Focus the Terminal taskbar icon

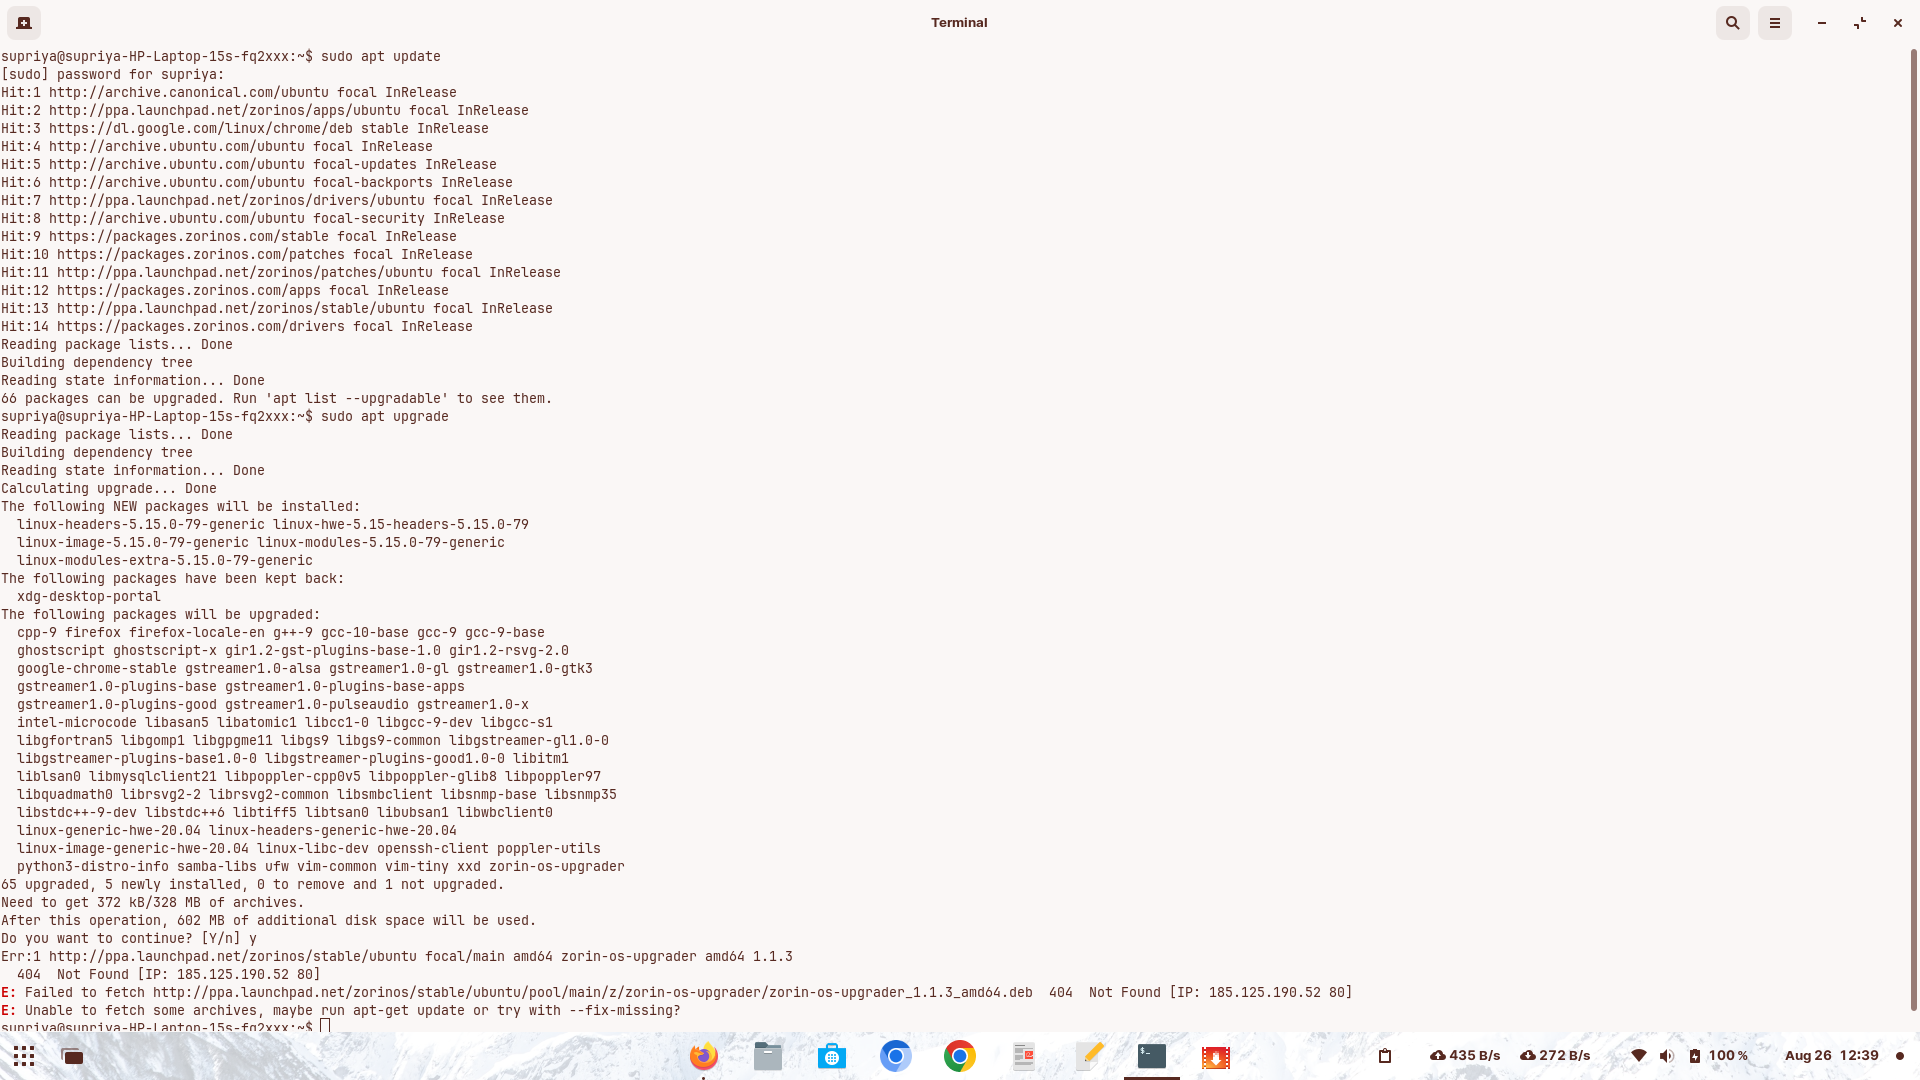pos(1152,1056)
